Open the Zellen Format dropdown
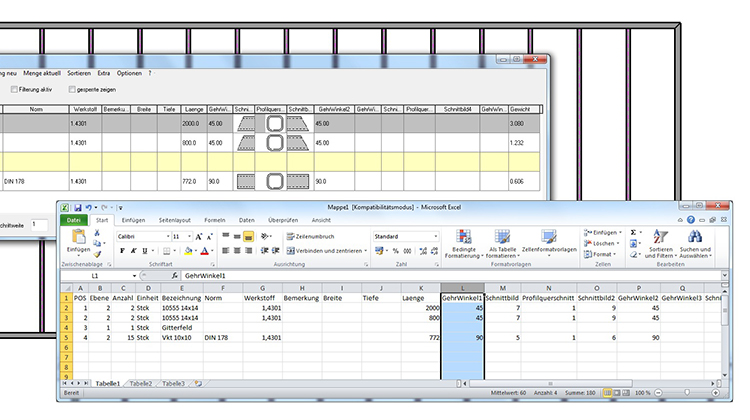The image size is (750, 420). (600, 254)
